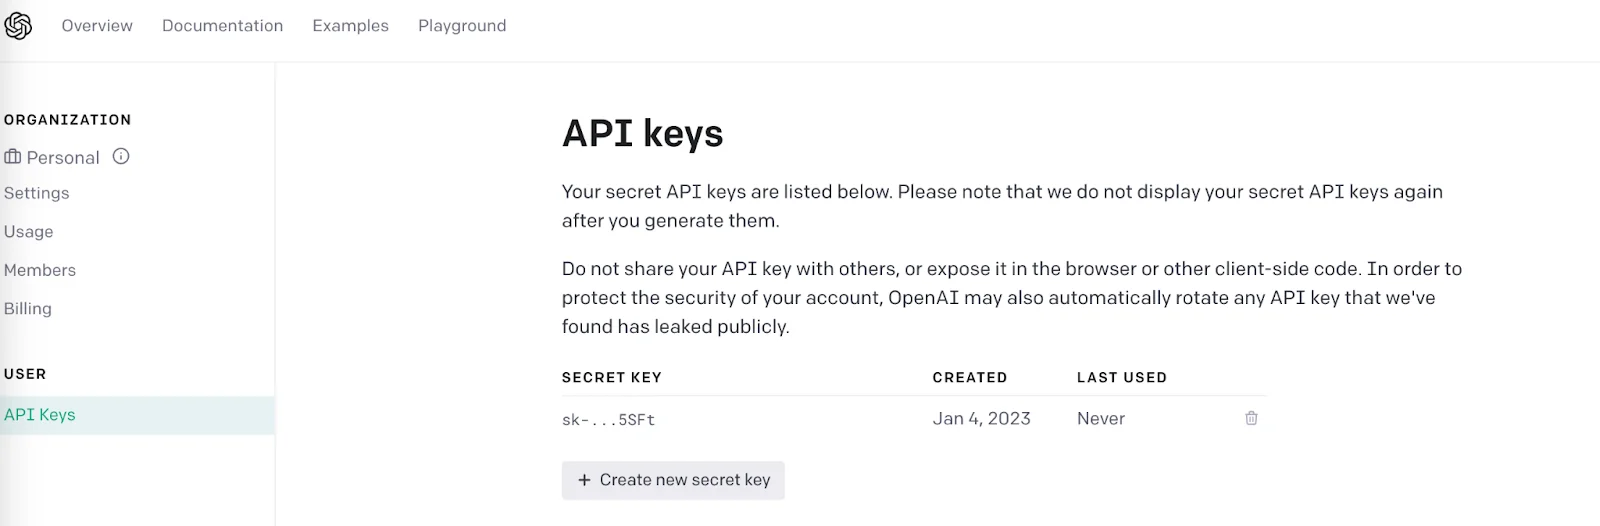This screenshot has height=526, width=1600.
Task: Delete the secret key with trash icon
Action: point(1251,418)
